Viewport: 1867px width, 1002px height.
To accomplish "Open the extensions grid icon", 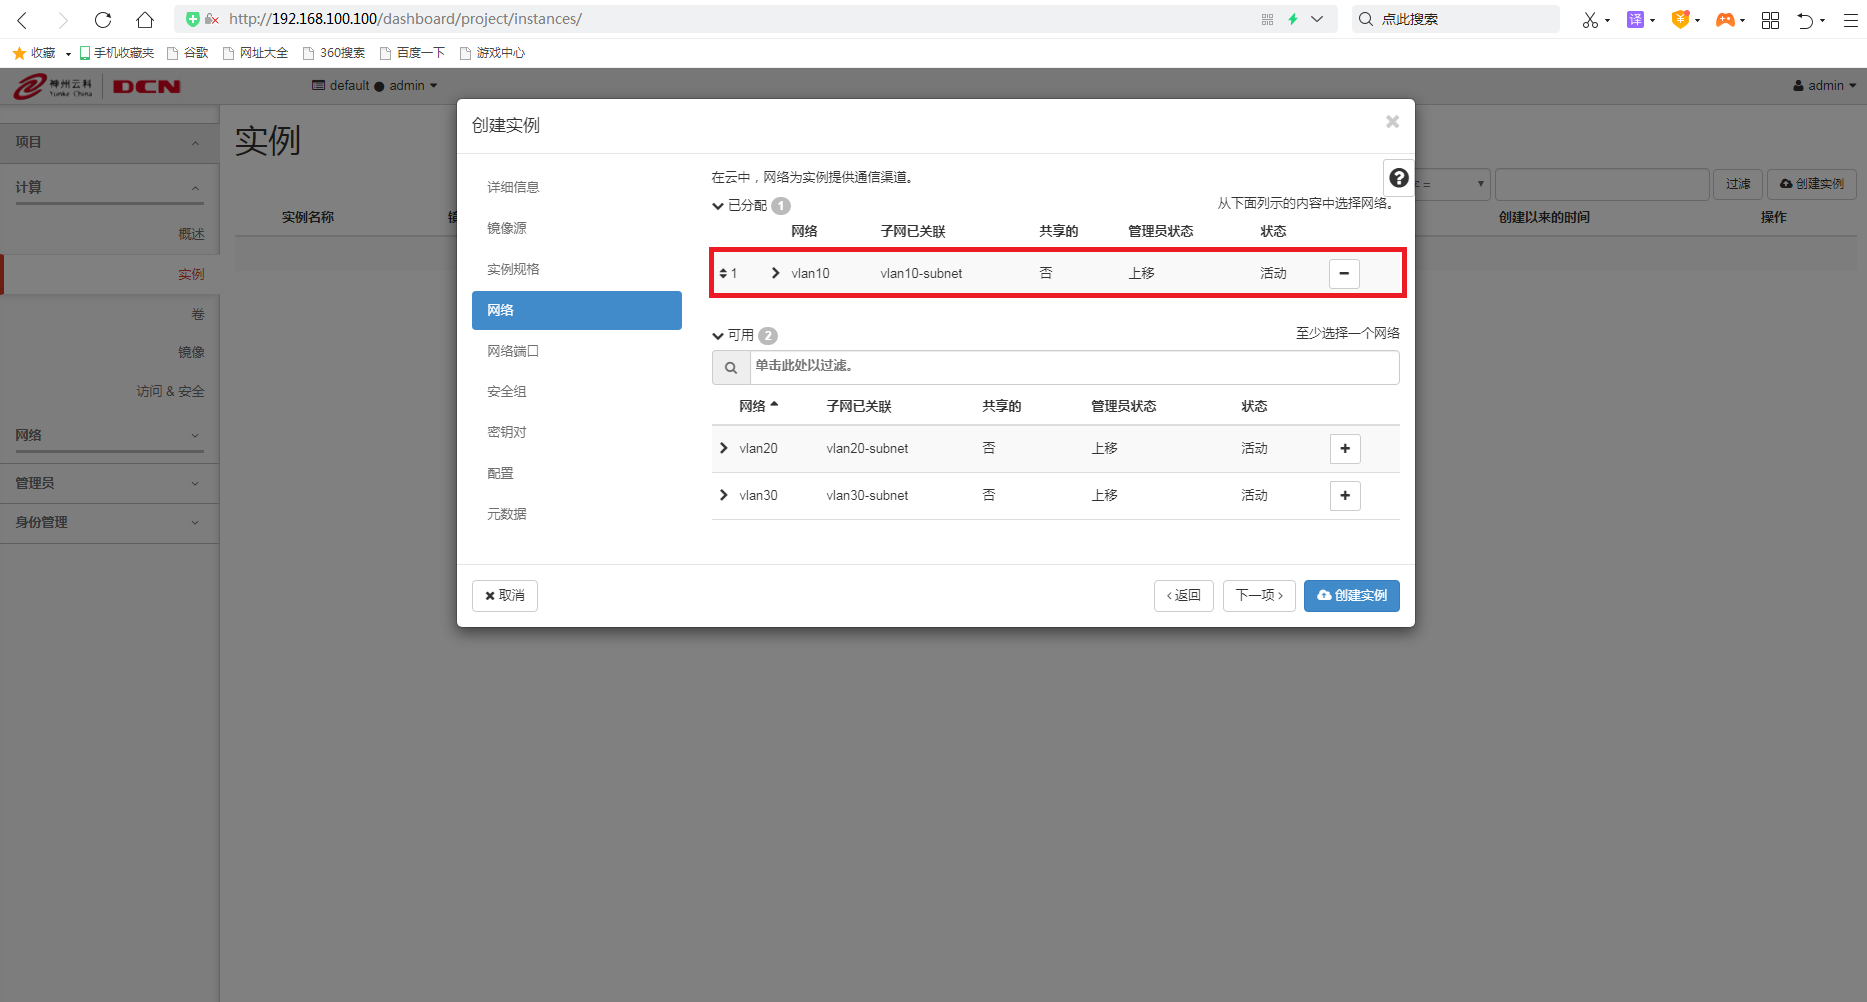I will click(x=1770, y=19).
